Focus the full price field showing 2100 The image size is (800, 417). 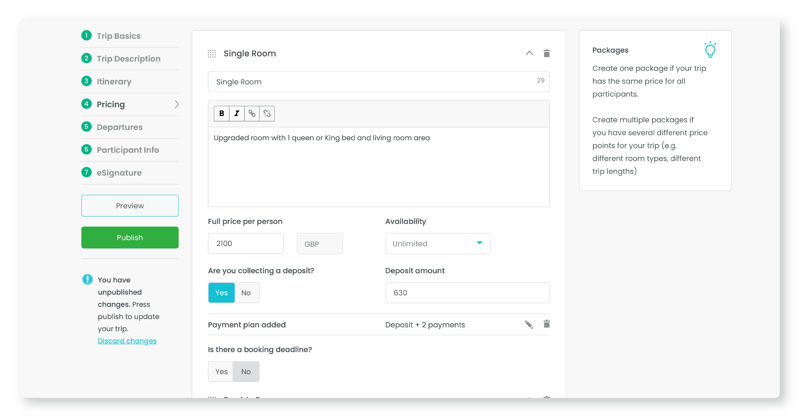[245, 243]
